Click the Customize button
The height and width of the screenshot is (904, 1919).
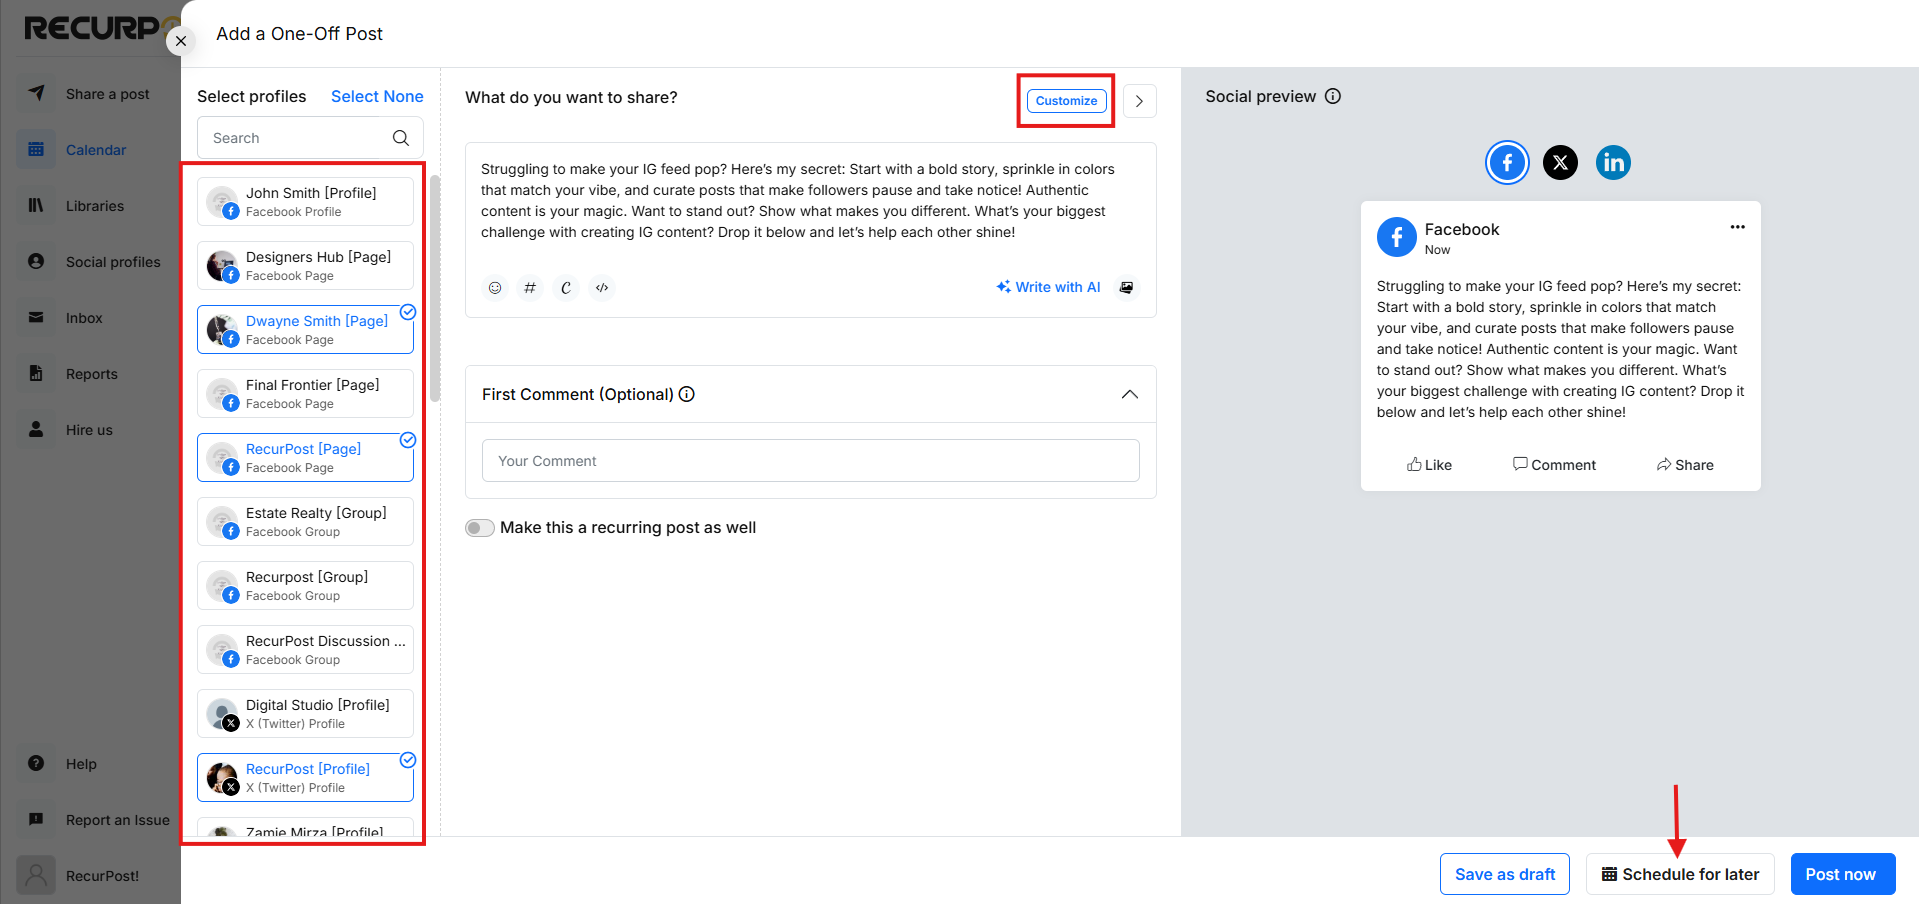tap(1066, 101)
